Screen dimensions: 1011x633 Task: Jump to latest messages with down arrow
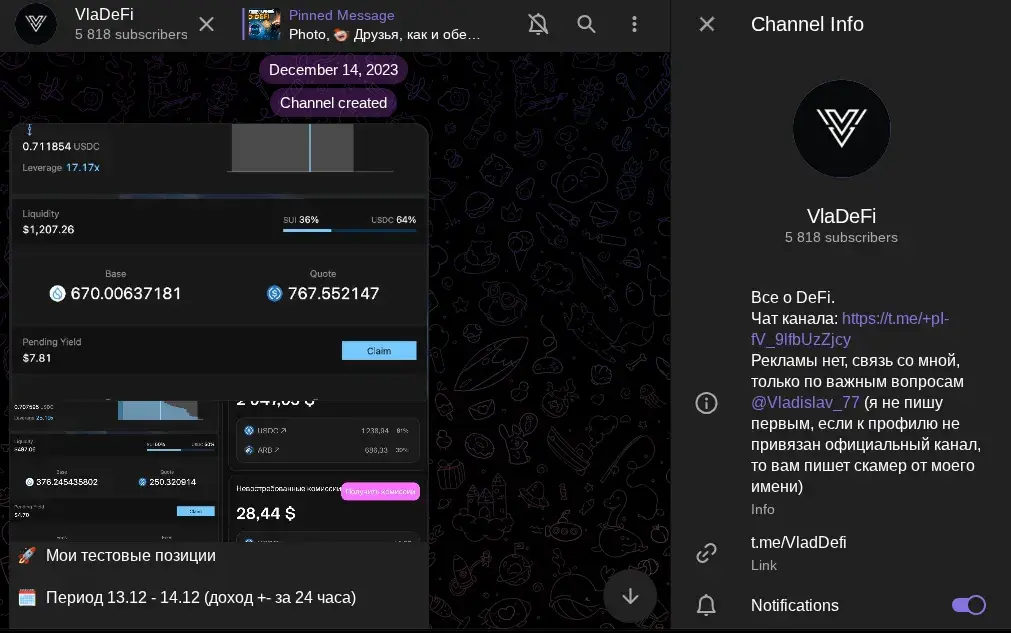[x=630, y=596]
